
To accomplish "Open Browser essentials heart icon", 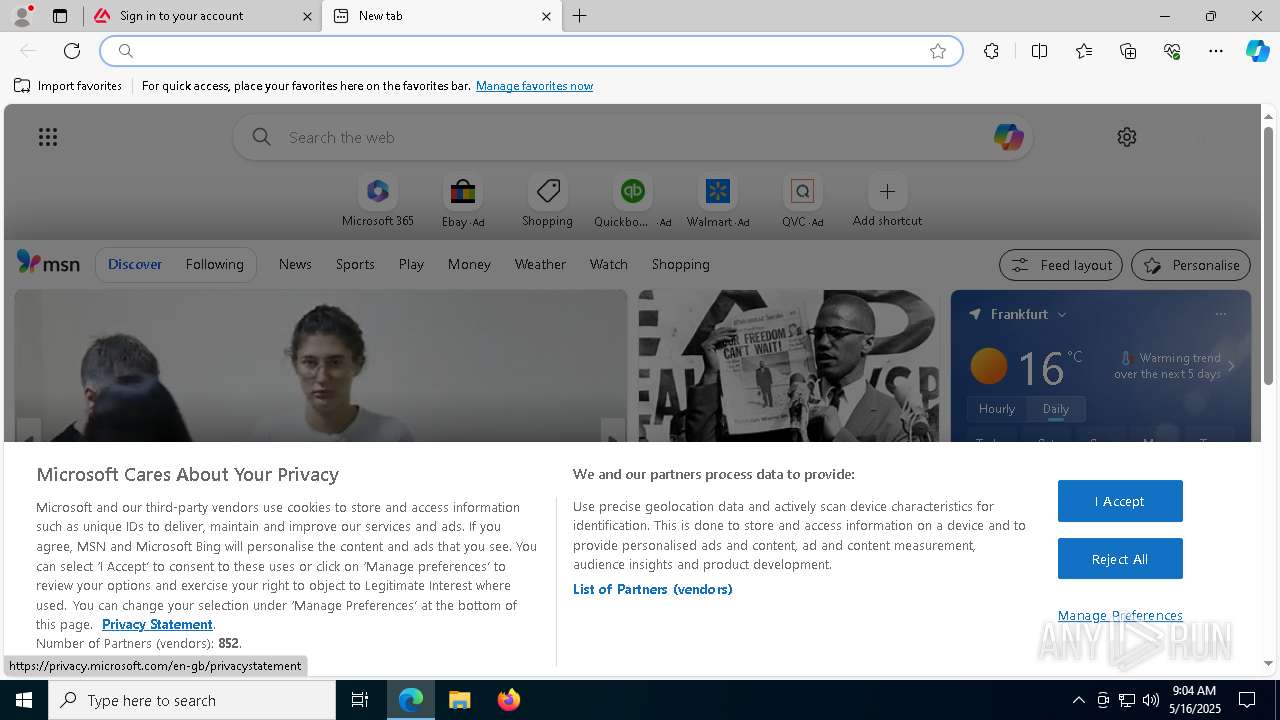I will (1172, 51).
